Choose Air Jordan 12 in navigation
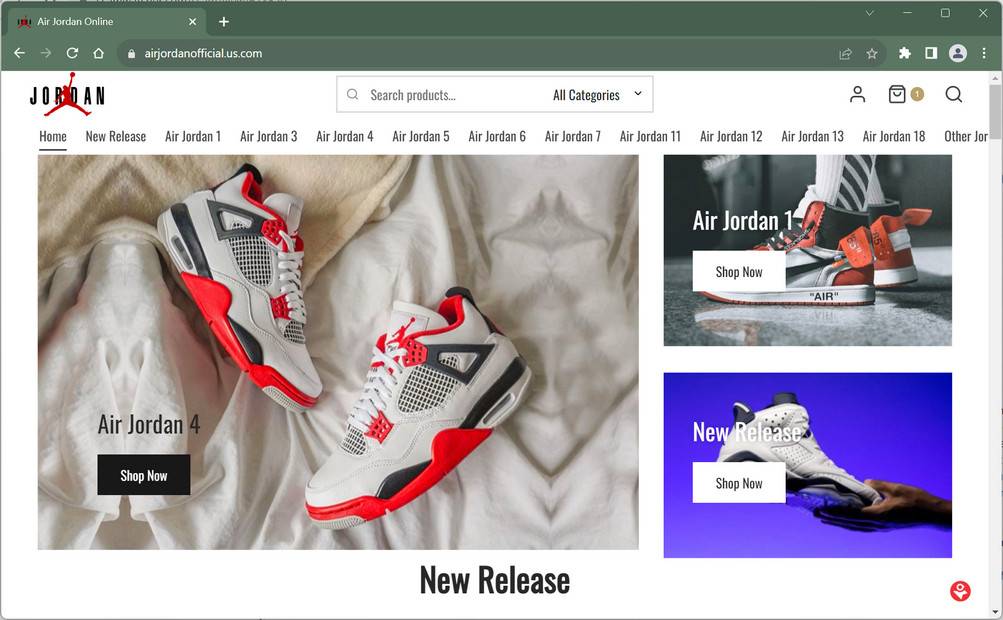Image resolution: width=1003 pixels, height=620 pixels. tap(731, 136)
